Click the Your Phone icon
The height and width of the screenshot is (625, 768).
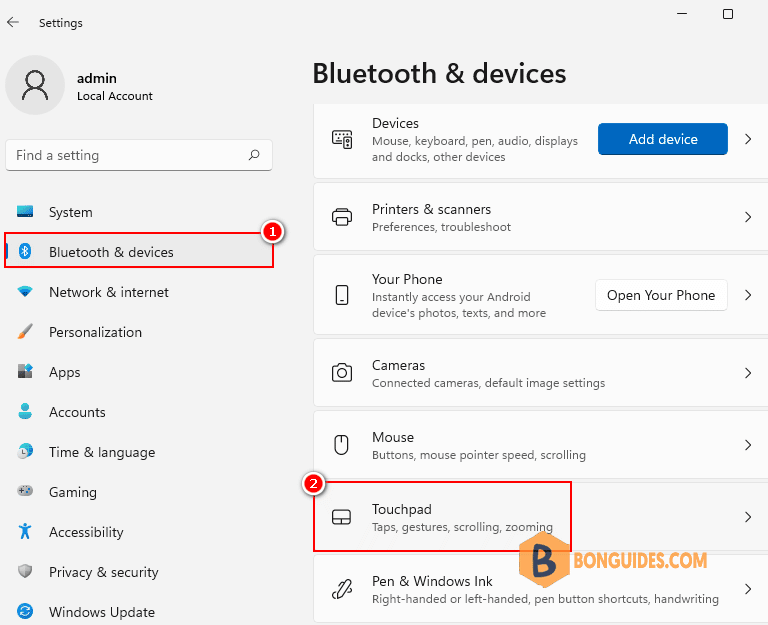click(x=342, y=295)
